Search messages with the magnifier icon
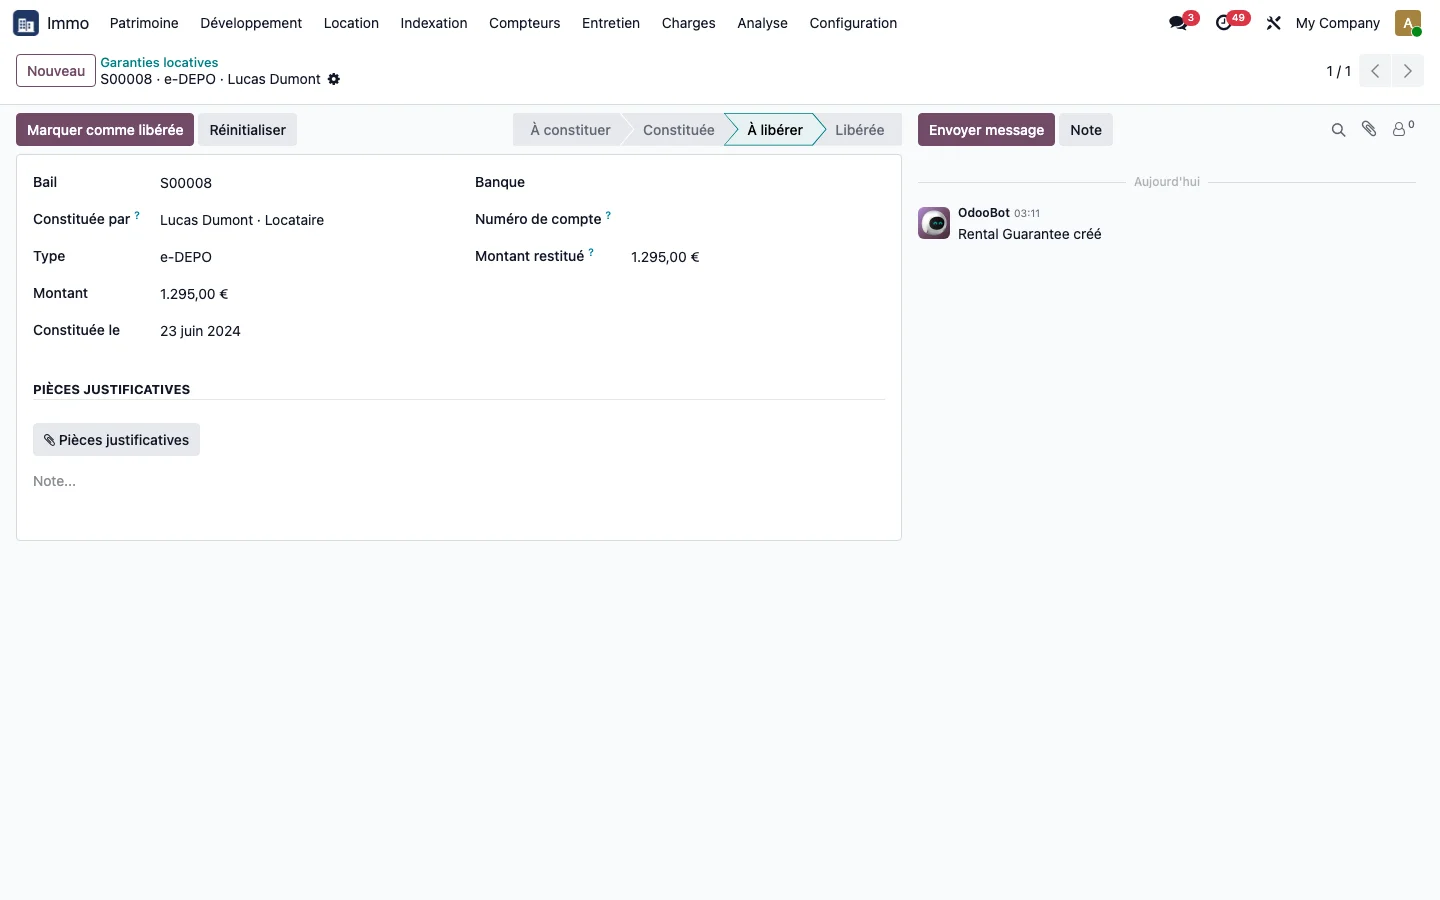 pyautogui.click(x=1338, y=130)
